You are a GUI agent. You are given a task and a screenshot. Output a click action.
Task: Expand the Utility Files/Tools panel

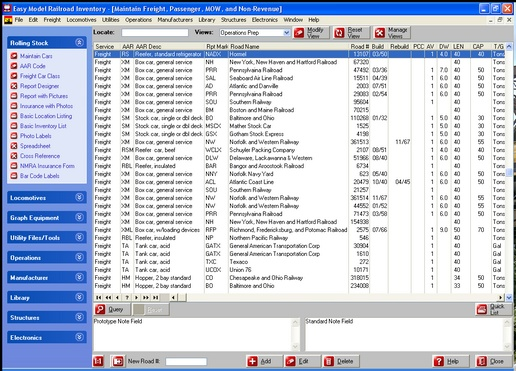coord(79,237)
